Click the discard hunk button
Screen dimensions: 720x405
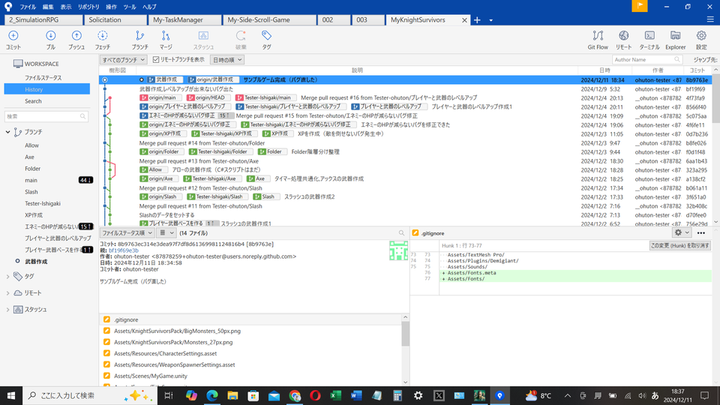click(x=680, y=246)
